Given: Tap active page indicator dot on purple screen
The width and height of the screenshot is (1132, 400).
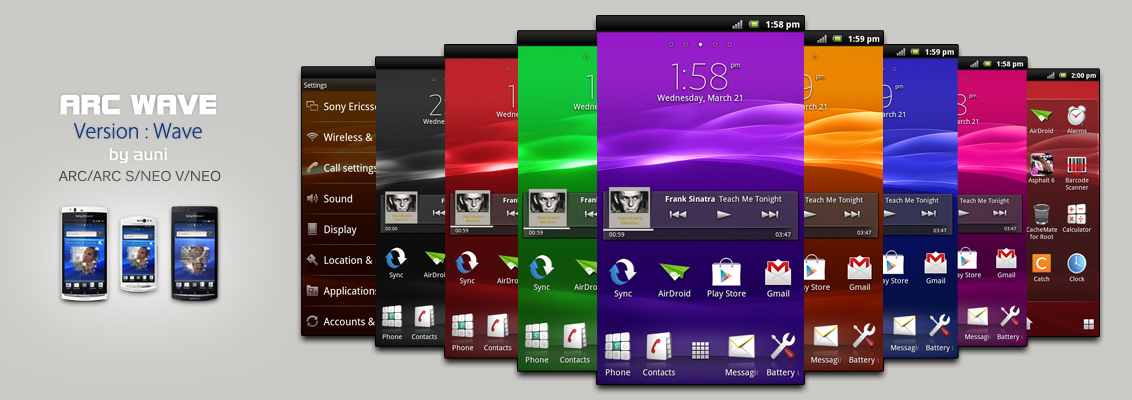Looking at the screenshot, I should (700, 44).
